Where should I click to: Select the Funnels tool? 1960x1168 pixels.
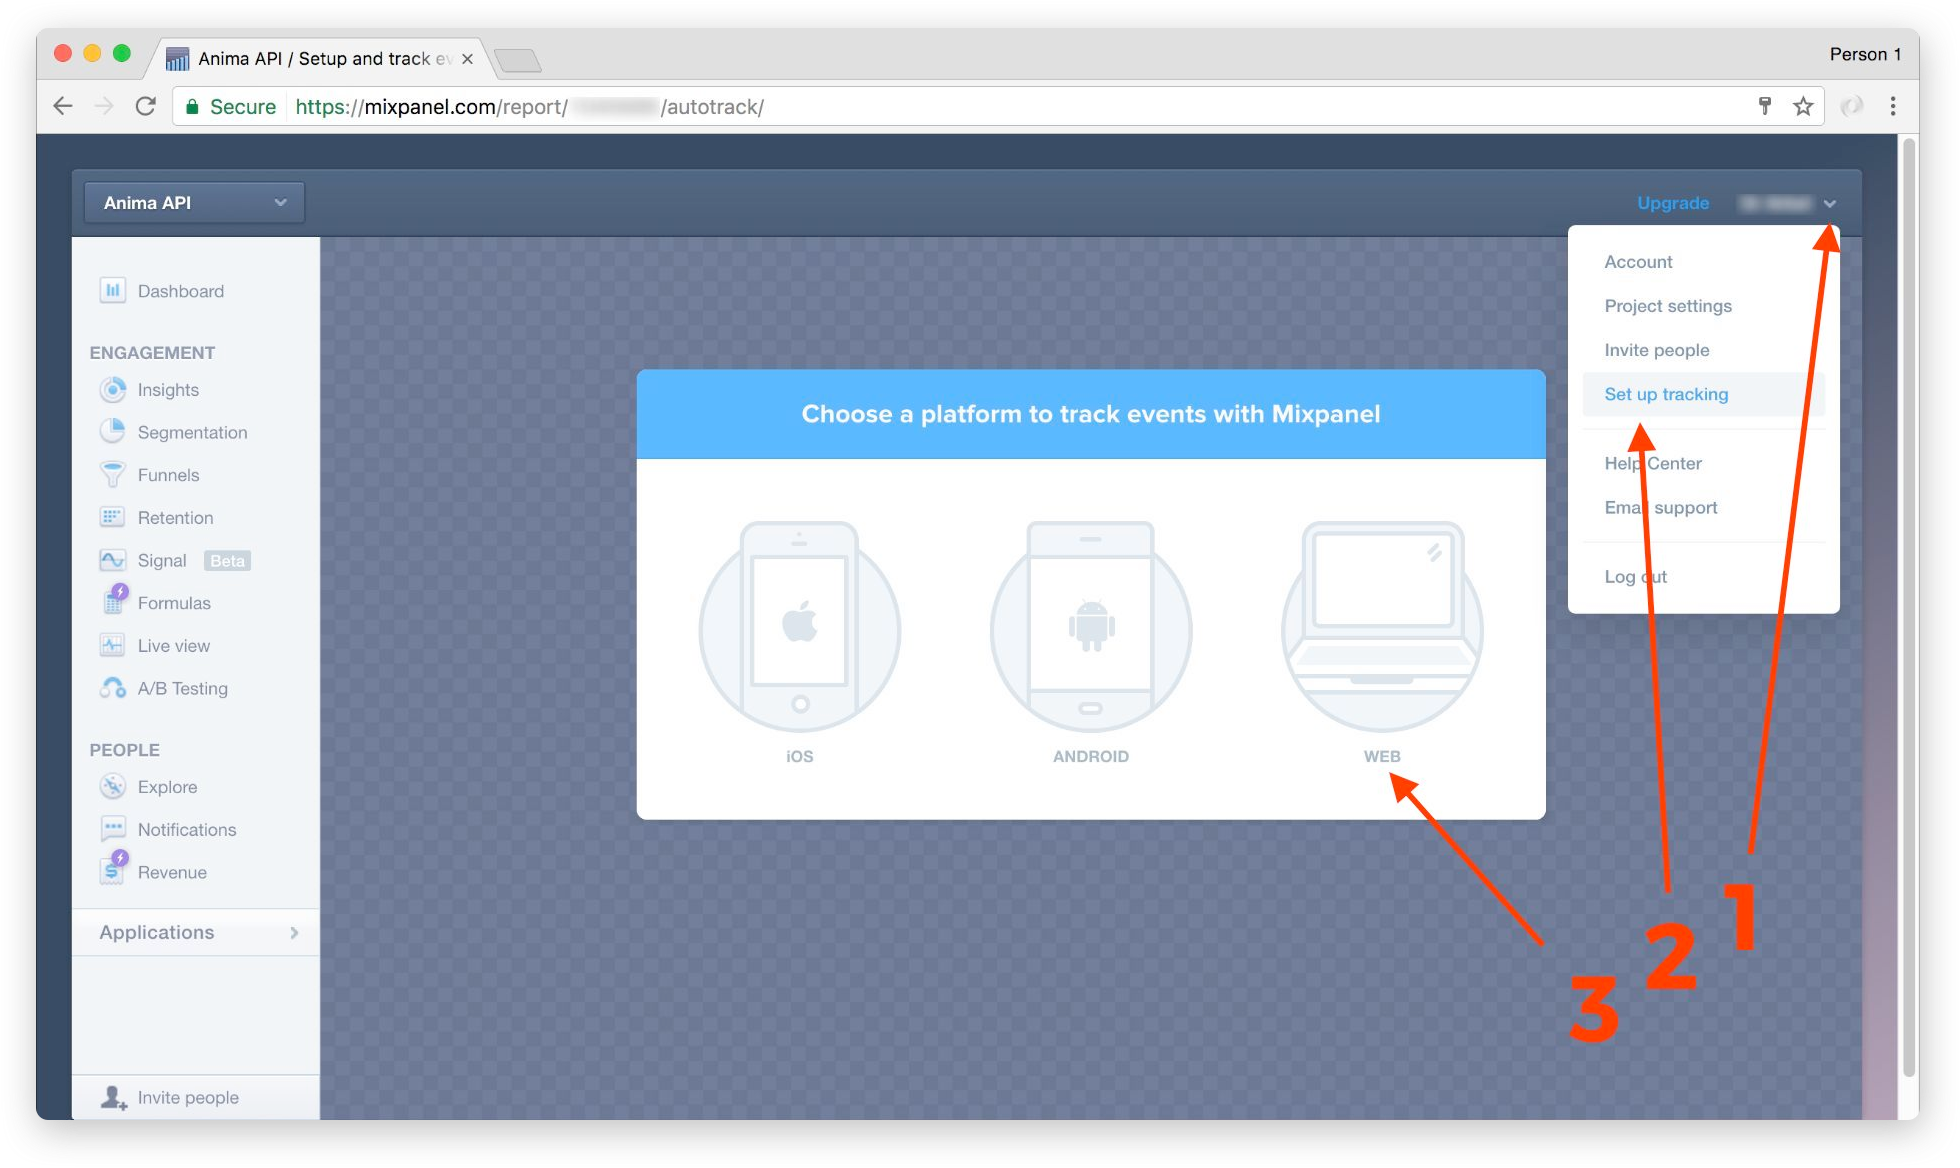point(168,475)
